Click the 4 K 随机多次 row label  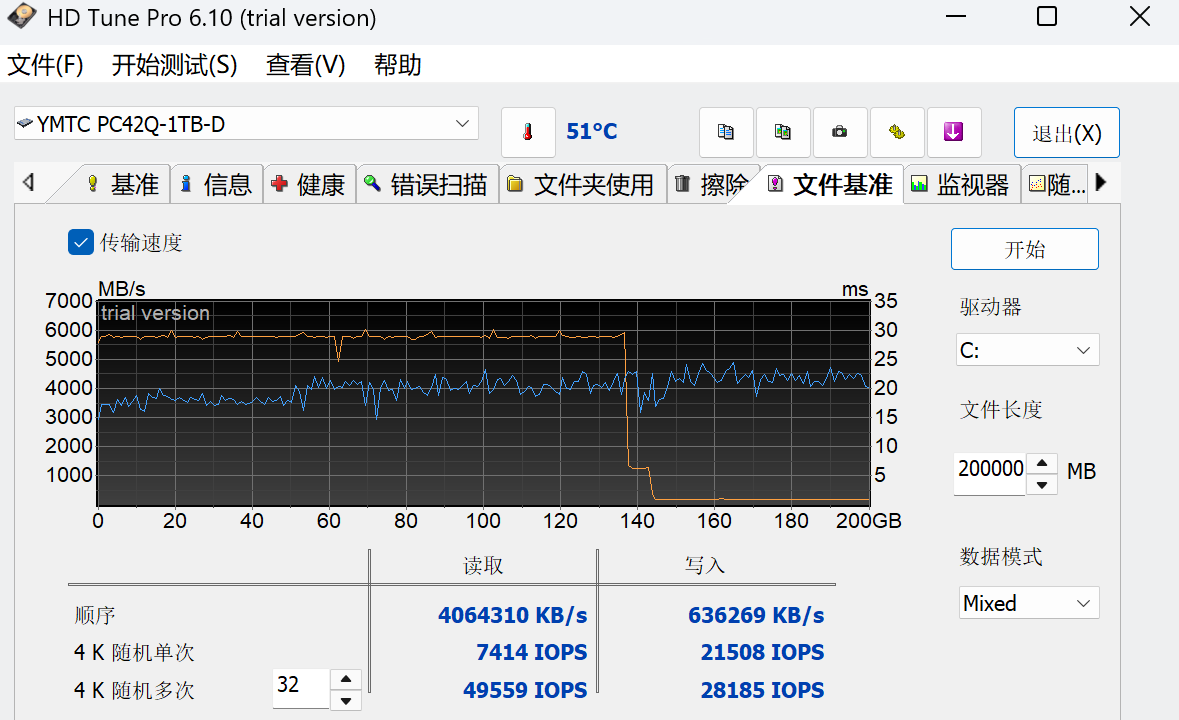[x=134, y=690]
